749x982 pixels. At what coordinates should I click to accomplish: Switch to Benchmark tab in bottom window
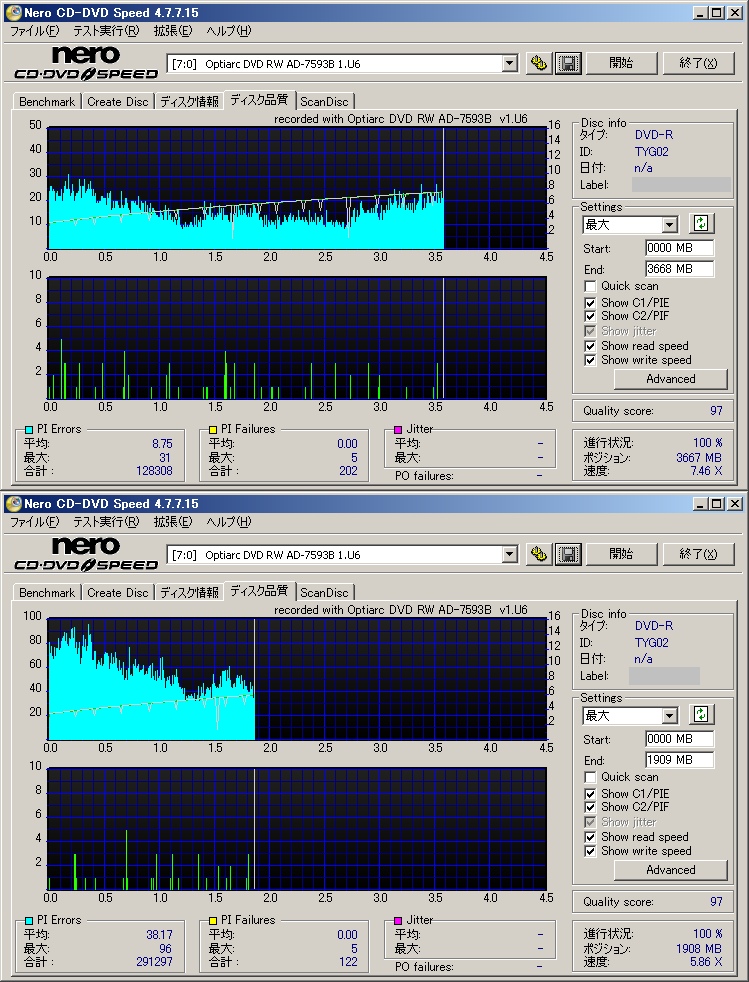[47, 592]
